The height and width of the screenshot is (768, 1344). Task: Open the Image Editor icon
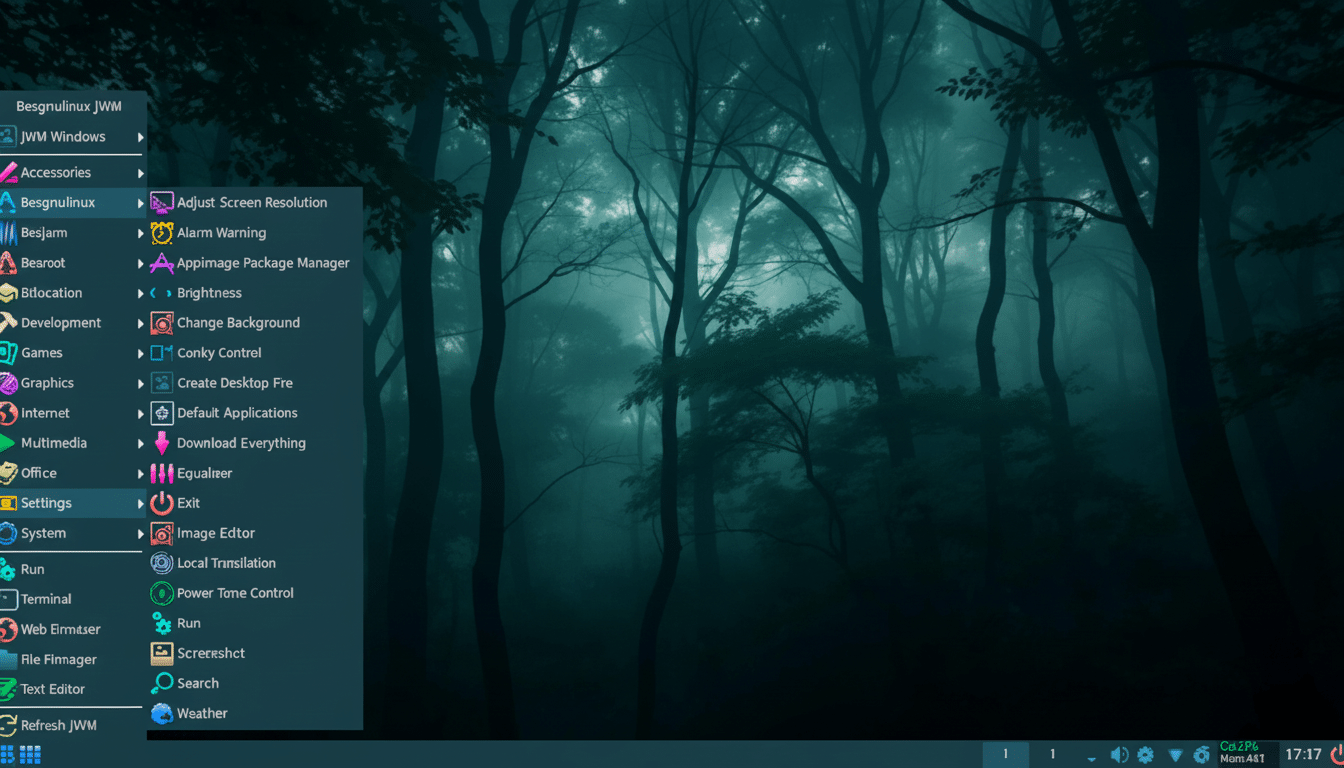(x=160, y=533)
